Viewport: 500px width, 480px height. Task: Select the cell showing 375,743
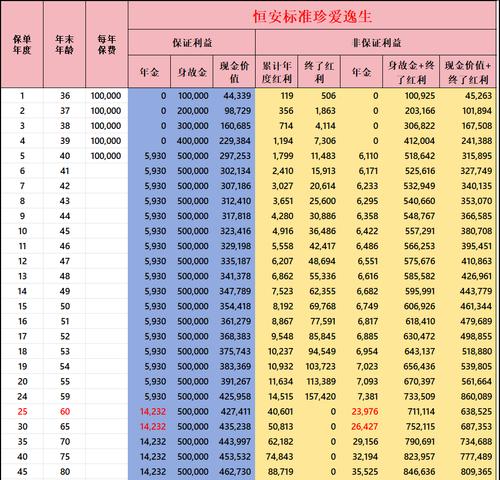235,351
